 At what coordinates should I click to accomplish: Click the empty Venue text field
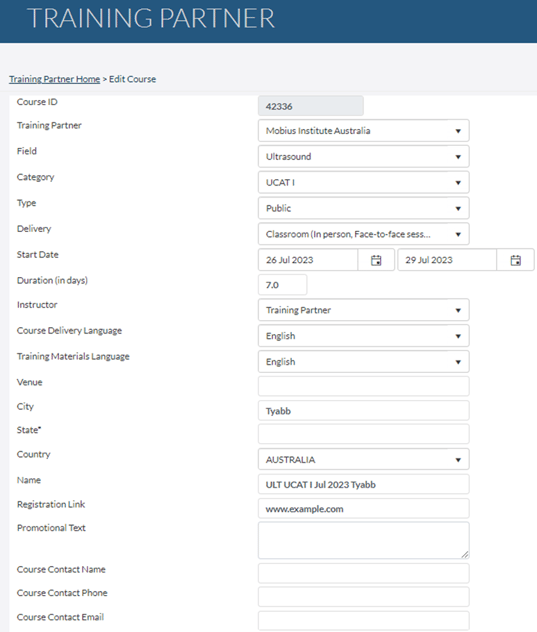364,387
